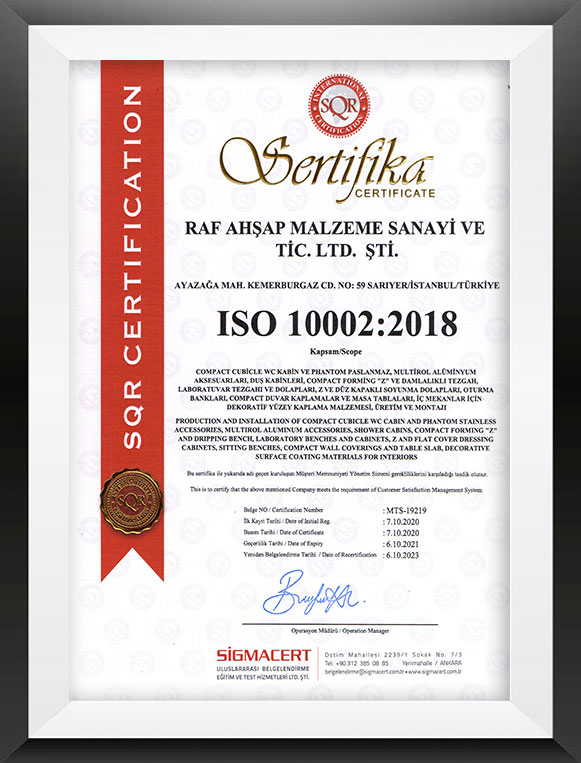Click the Ayazağa Mah. address line
The image size is (581, 763).
337,286
